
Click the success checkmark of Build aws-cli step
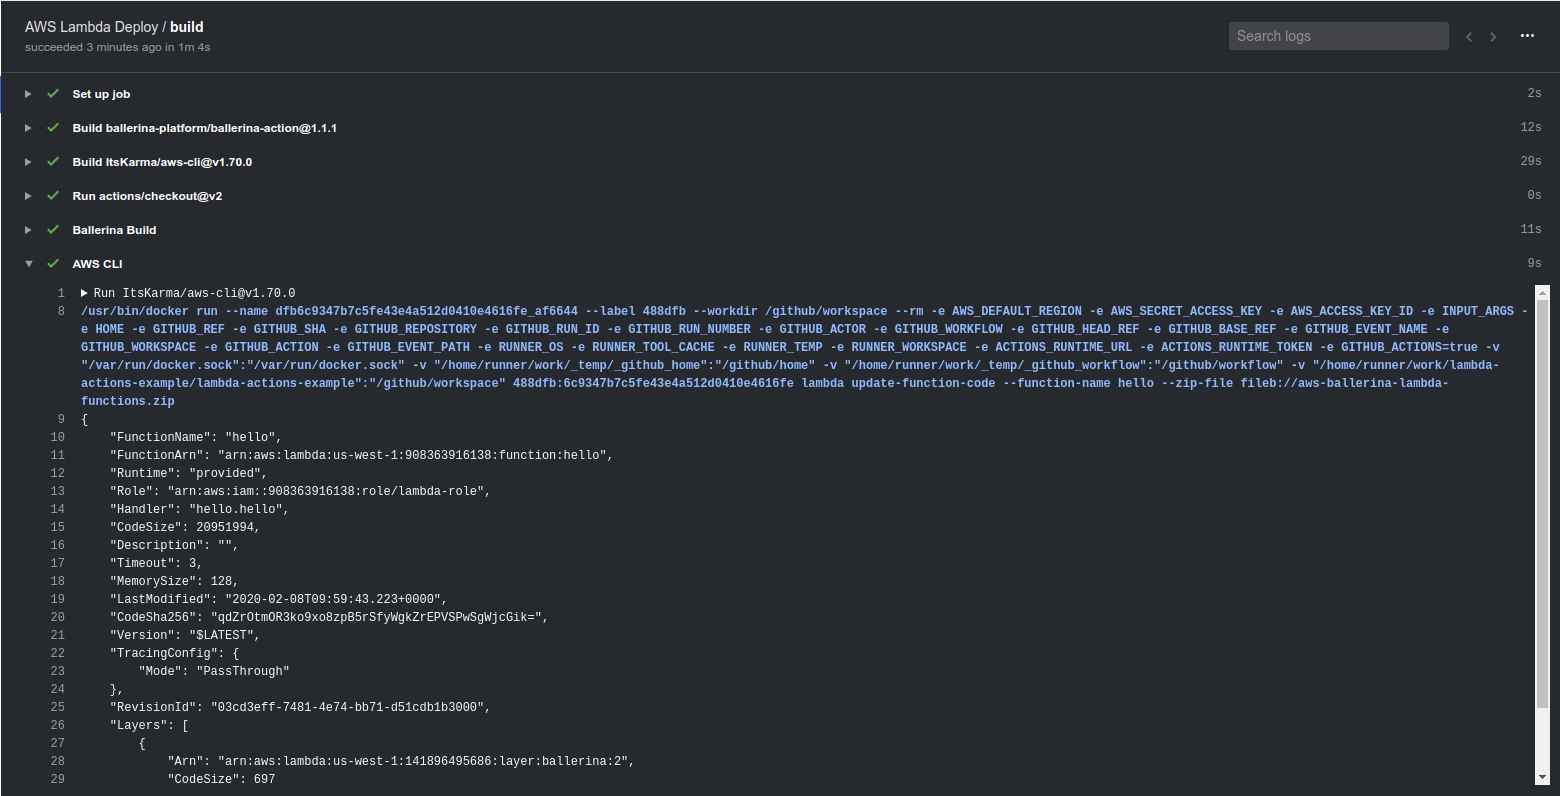tap(53, 162)
